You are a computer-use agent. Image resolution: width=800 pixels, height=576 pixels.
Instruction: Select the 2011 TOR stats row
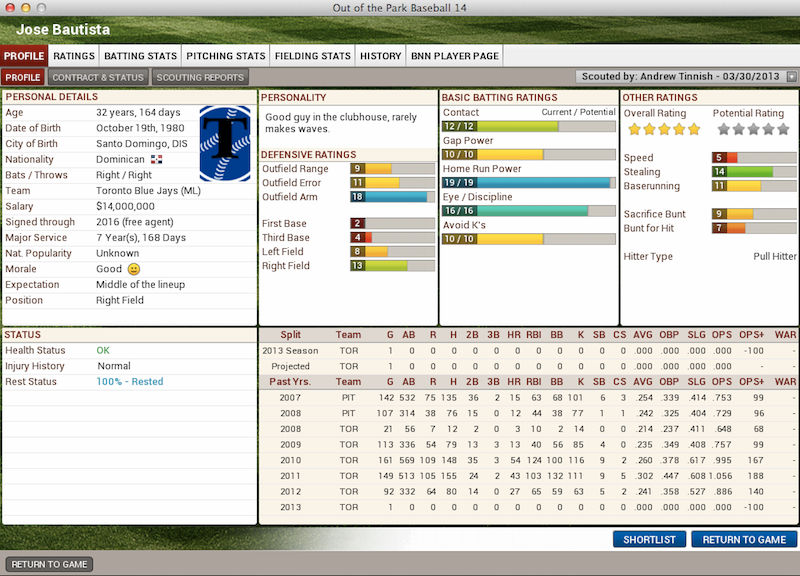528,476
